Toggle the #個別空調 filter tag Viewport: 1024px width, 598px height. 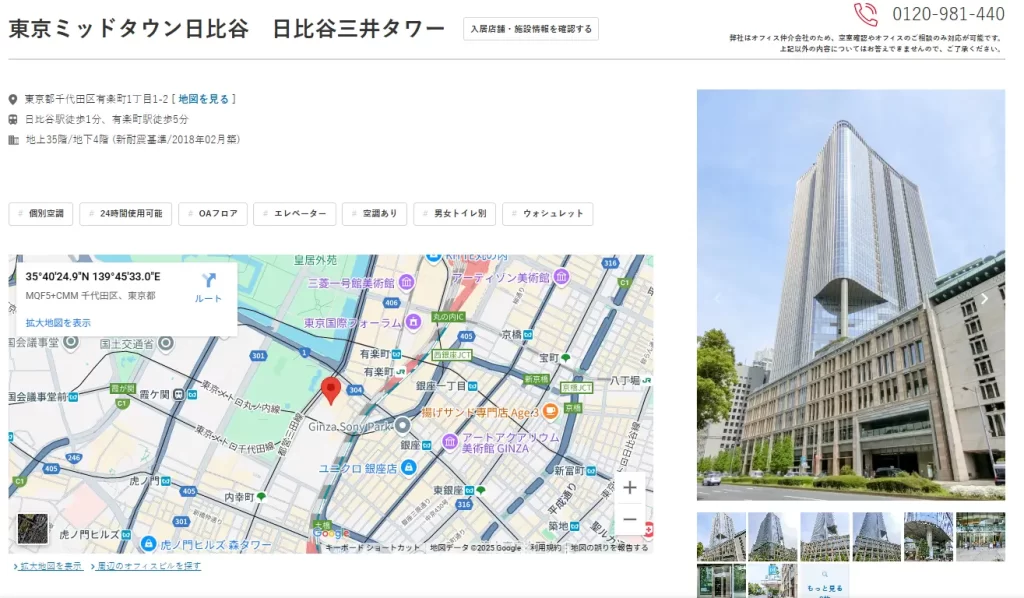coord(40,213)
